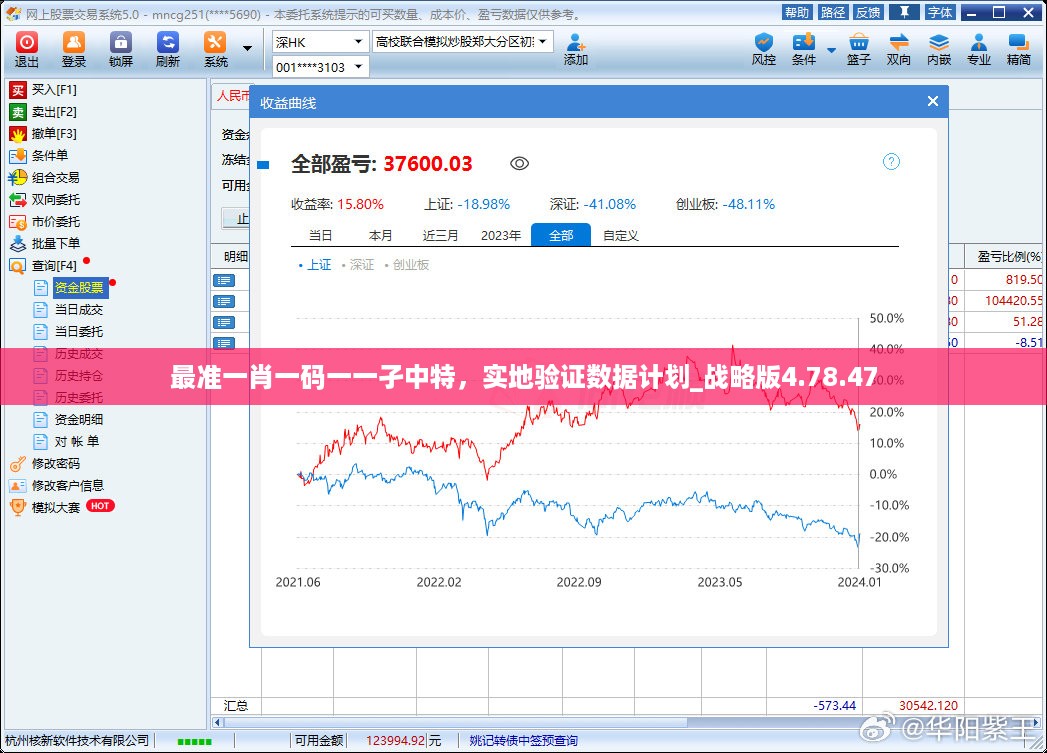Click the help question mark in dialog
The image size is (1047, 753).
891,162
